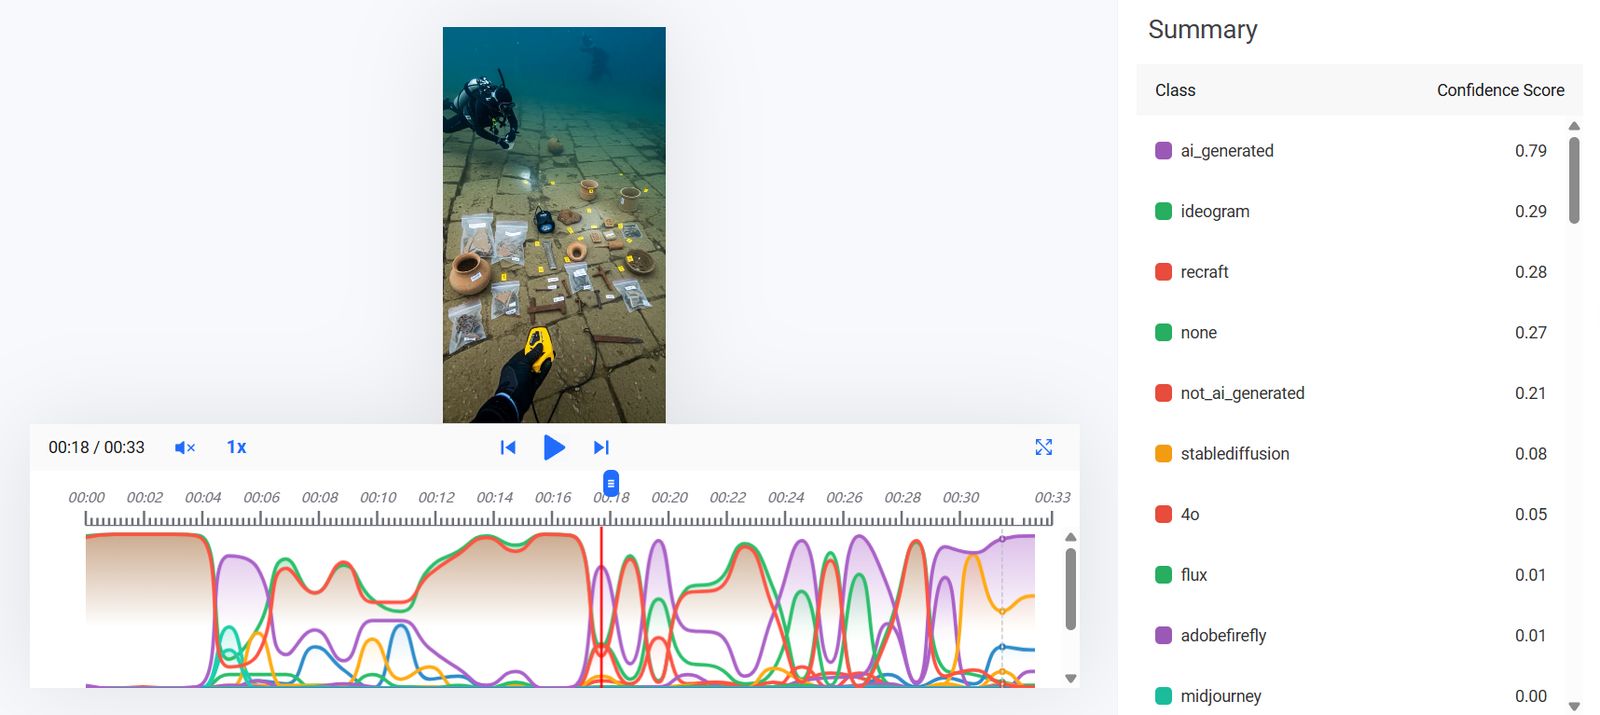Image resolution: width=1600 pixels, height=715 pixels.
Task: Click the Summary heading
Action: 1203,30
